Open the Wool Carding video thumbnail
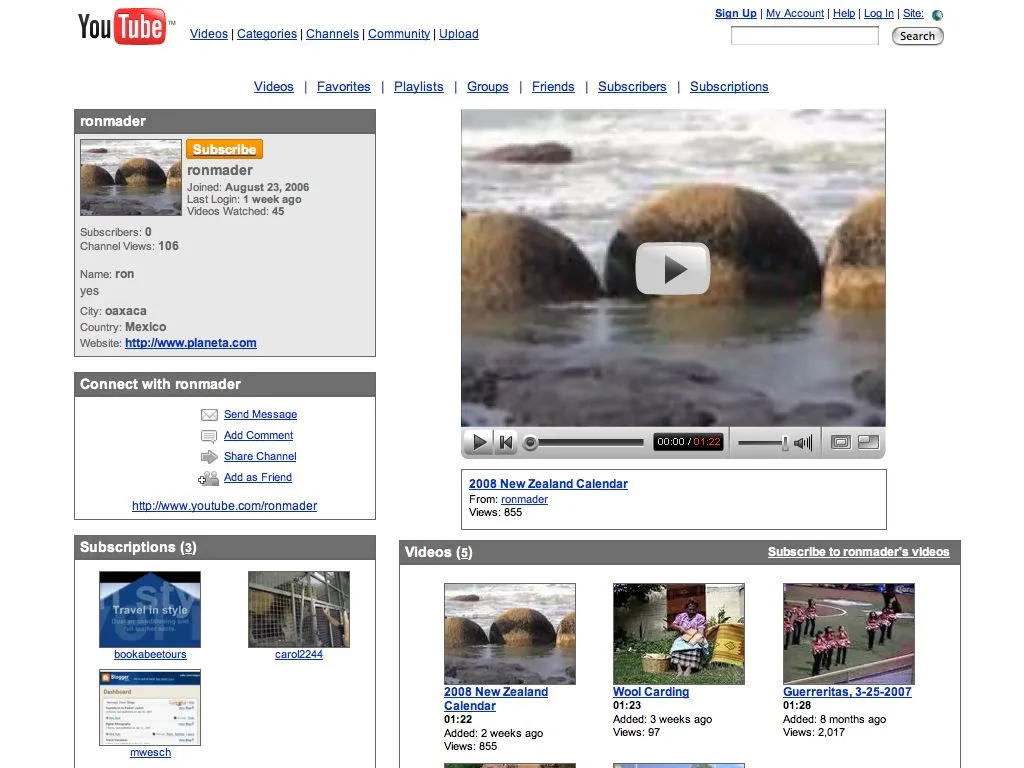The image size is (1024, 768). coord(678,634)
